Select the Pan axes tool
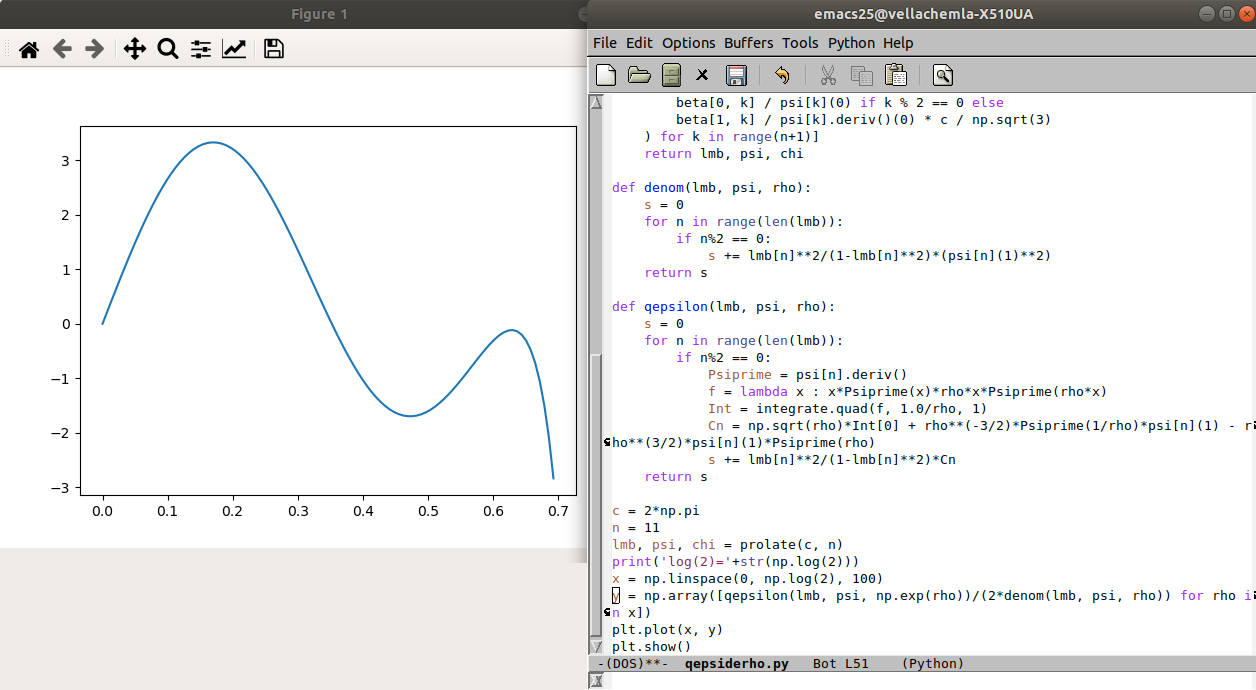The image size is (1256, 690). pyautogui.click(x=134, y=49)
